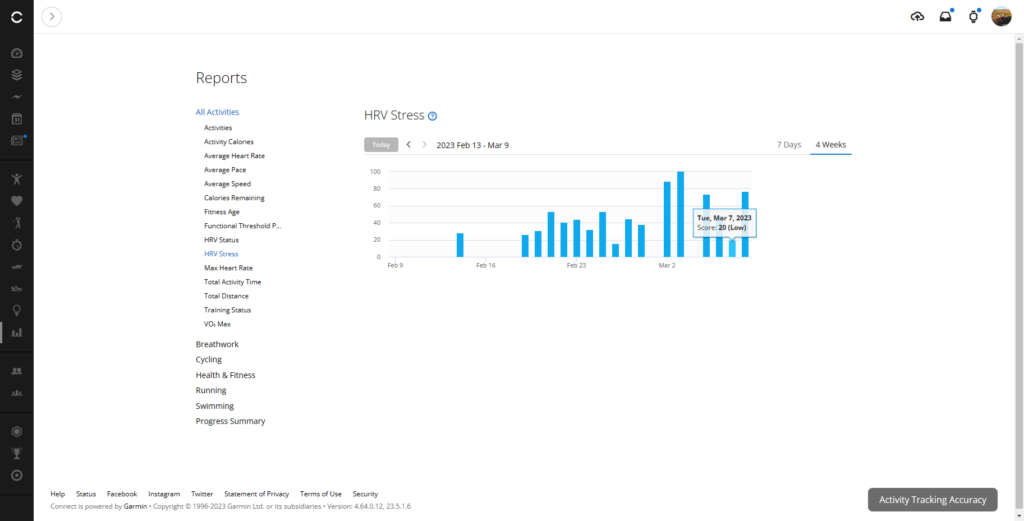Screen dimensions: 1024x521
Task: Open the watch devices icon
Action: coord(973,17)
